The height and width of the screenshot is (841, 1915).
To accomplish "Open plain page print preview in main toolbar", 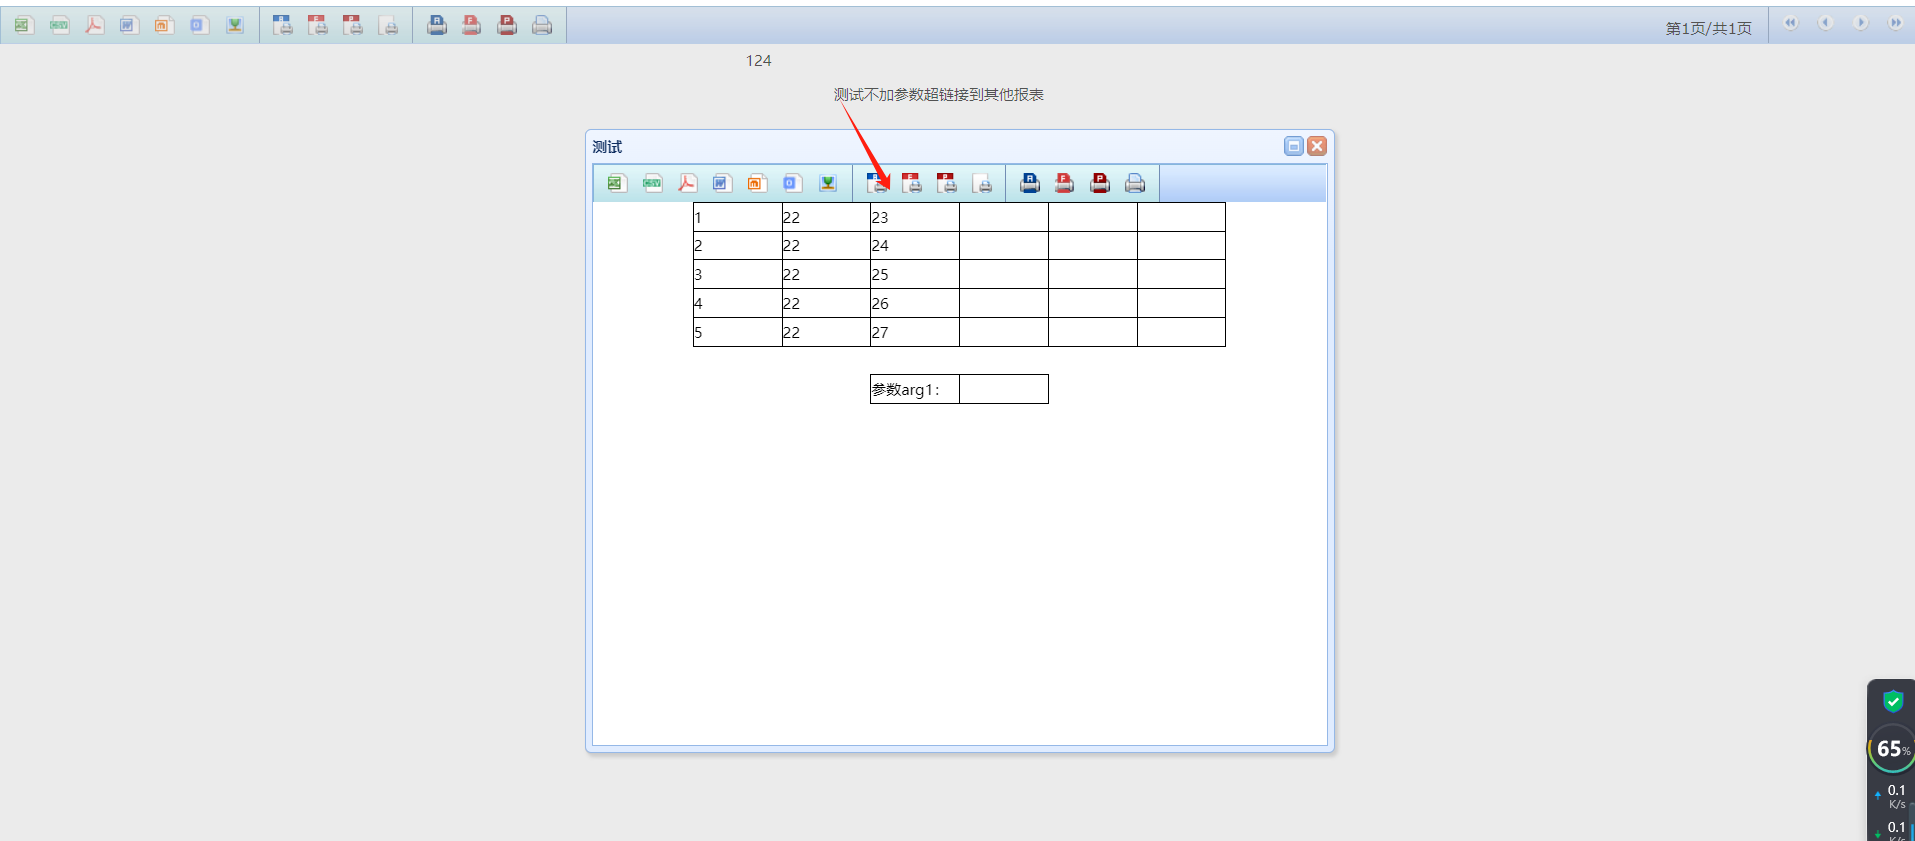I will [x=389, y=25].
